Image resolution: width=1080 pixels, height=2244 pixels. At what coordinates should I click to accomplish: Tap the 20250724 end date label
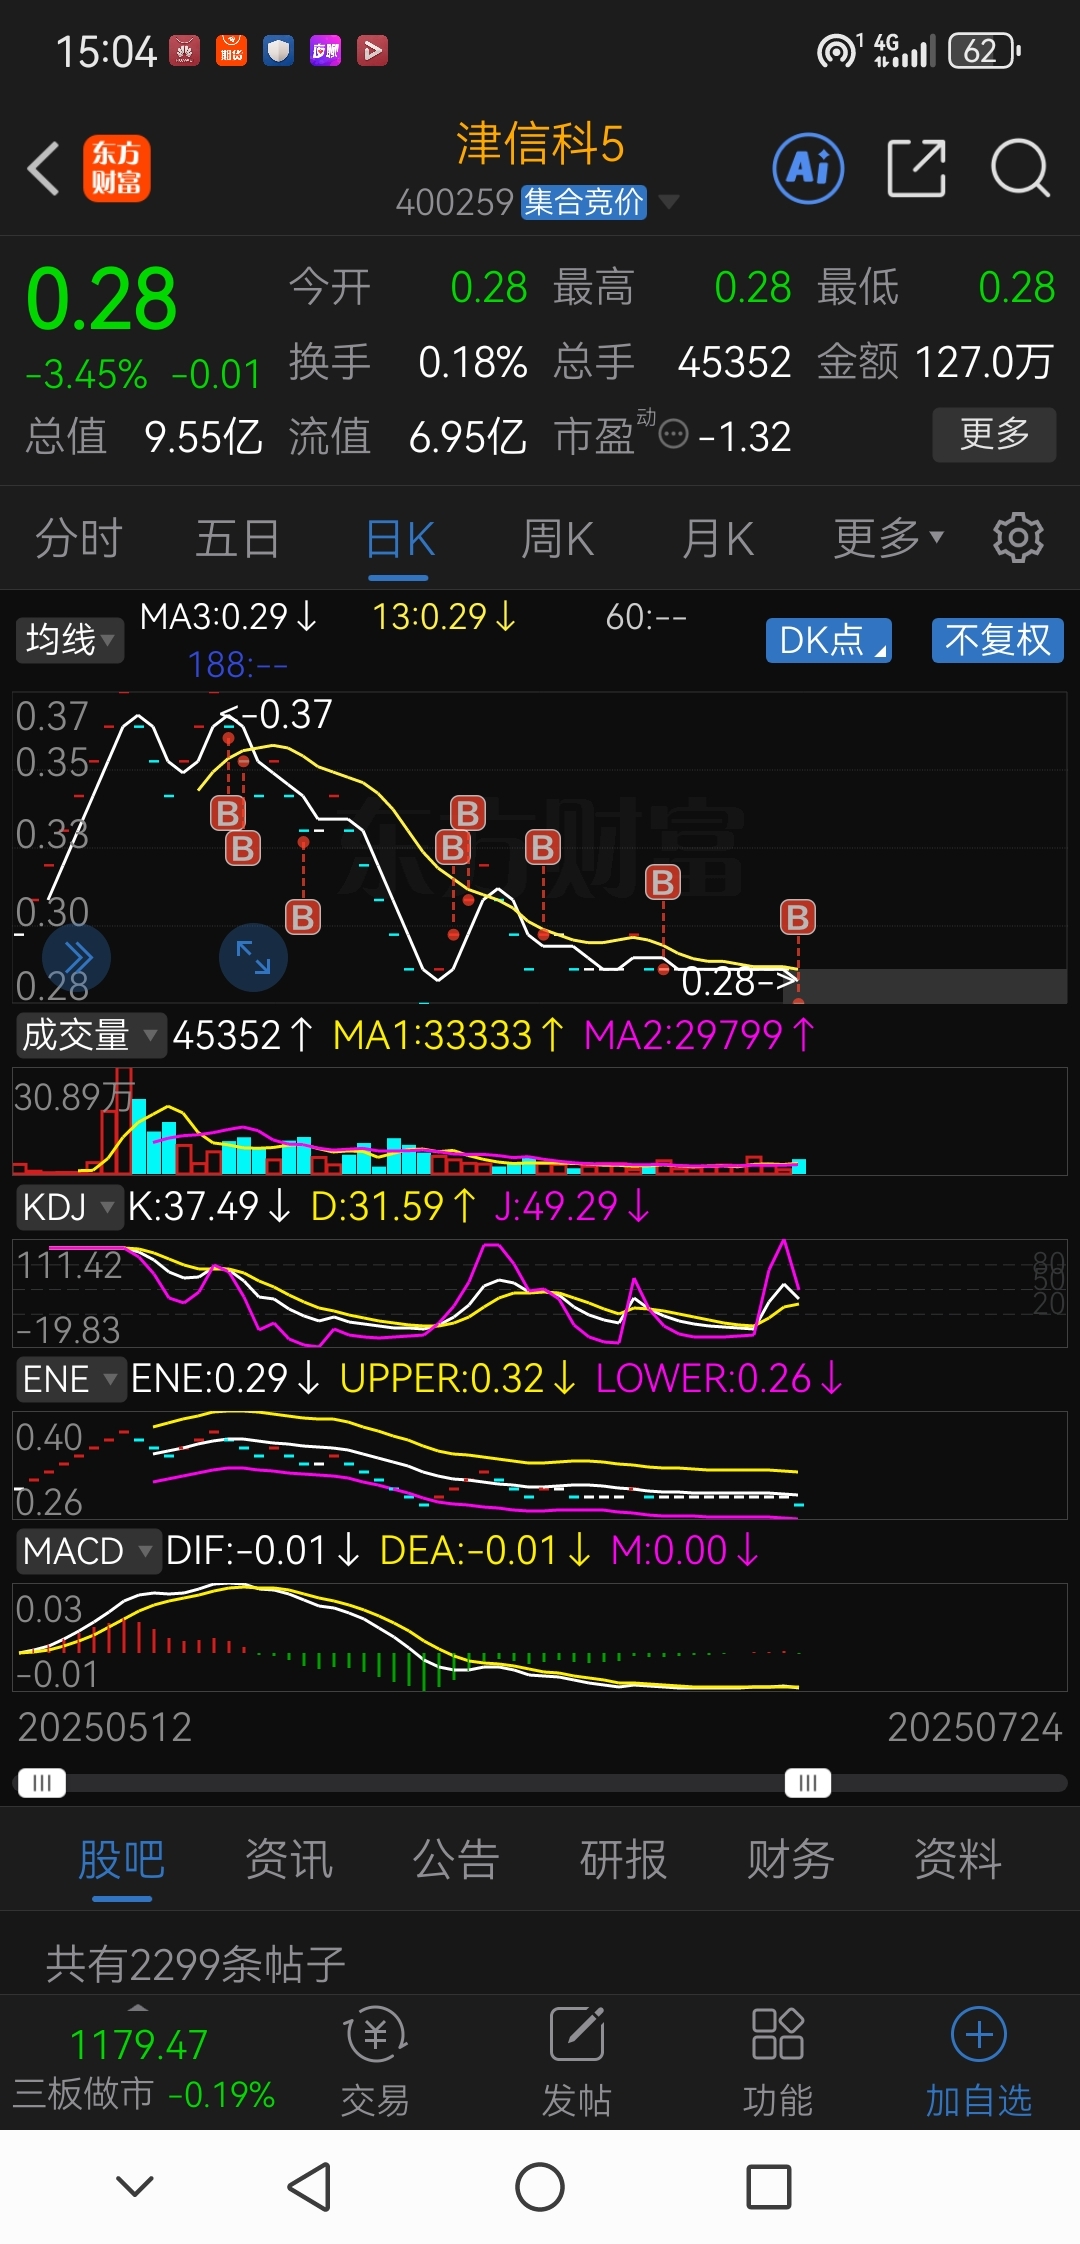974,1727
